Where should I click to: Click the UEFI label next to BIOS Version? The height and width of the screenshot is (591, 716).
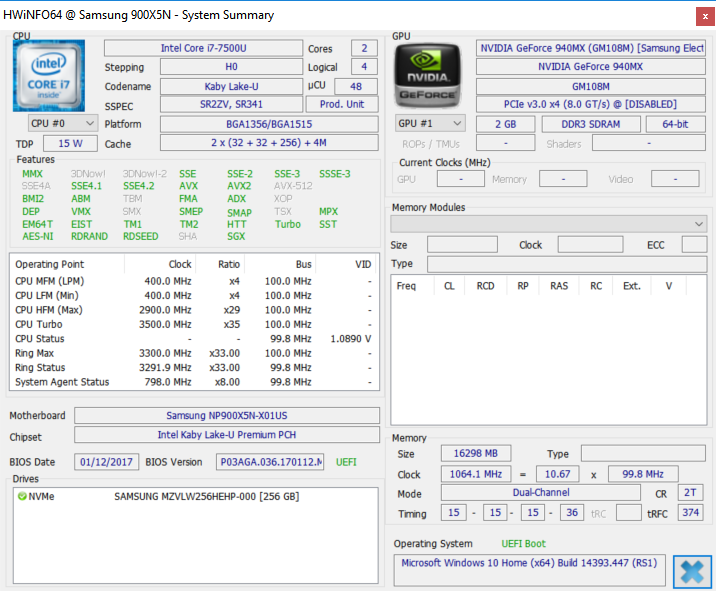(346, 462)
